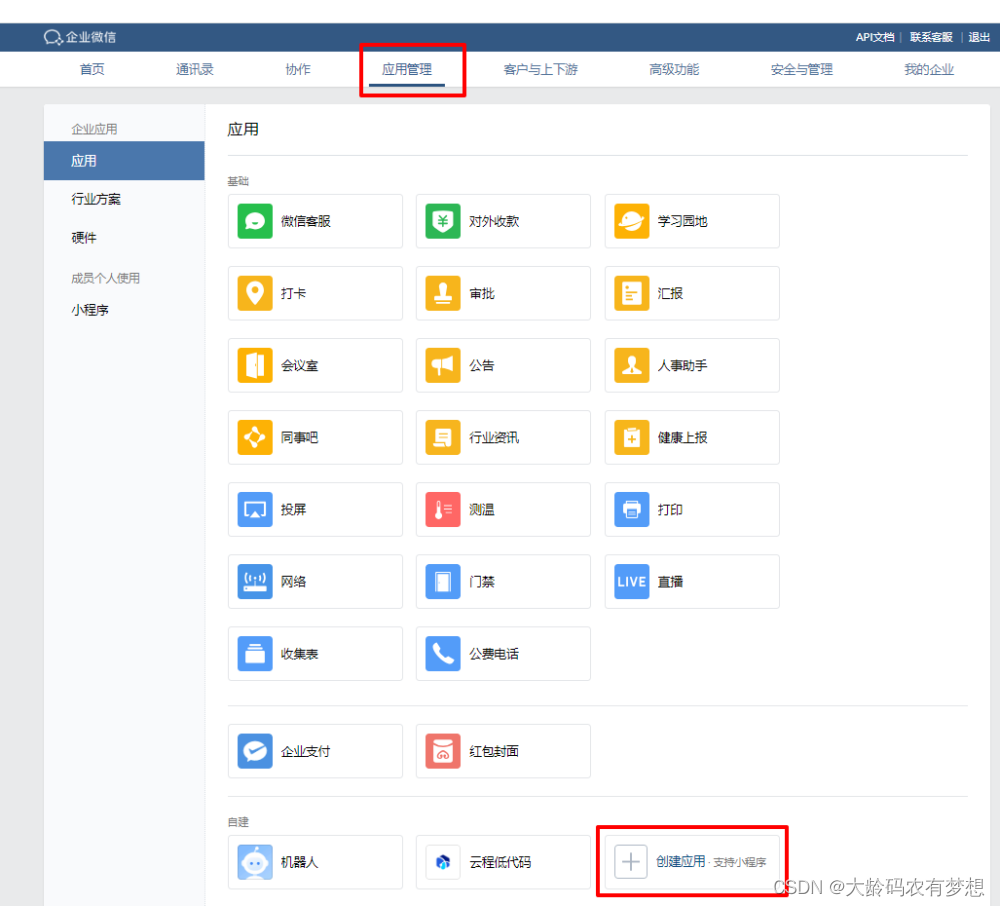Switch to the 高级功能 tab

673,69
